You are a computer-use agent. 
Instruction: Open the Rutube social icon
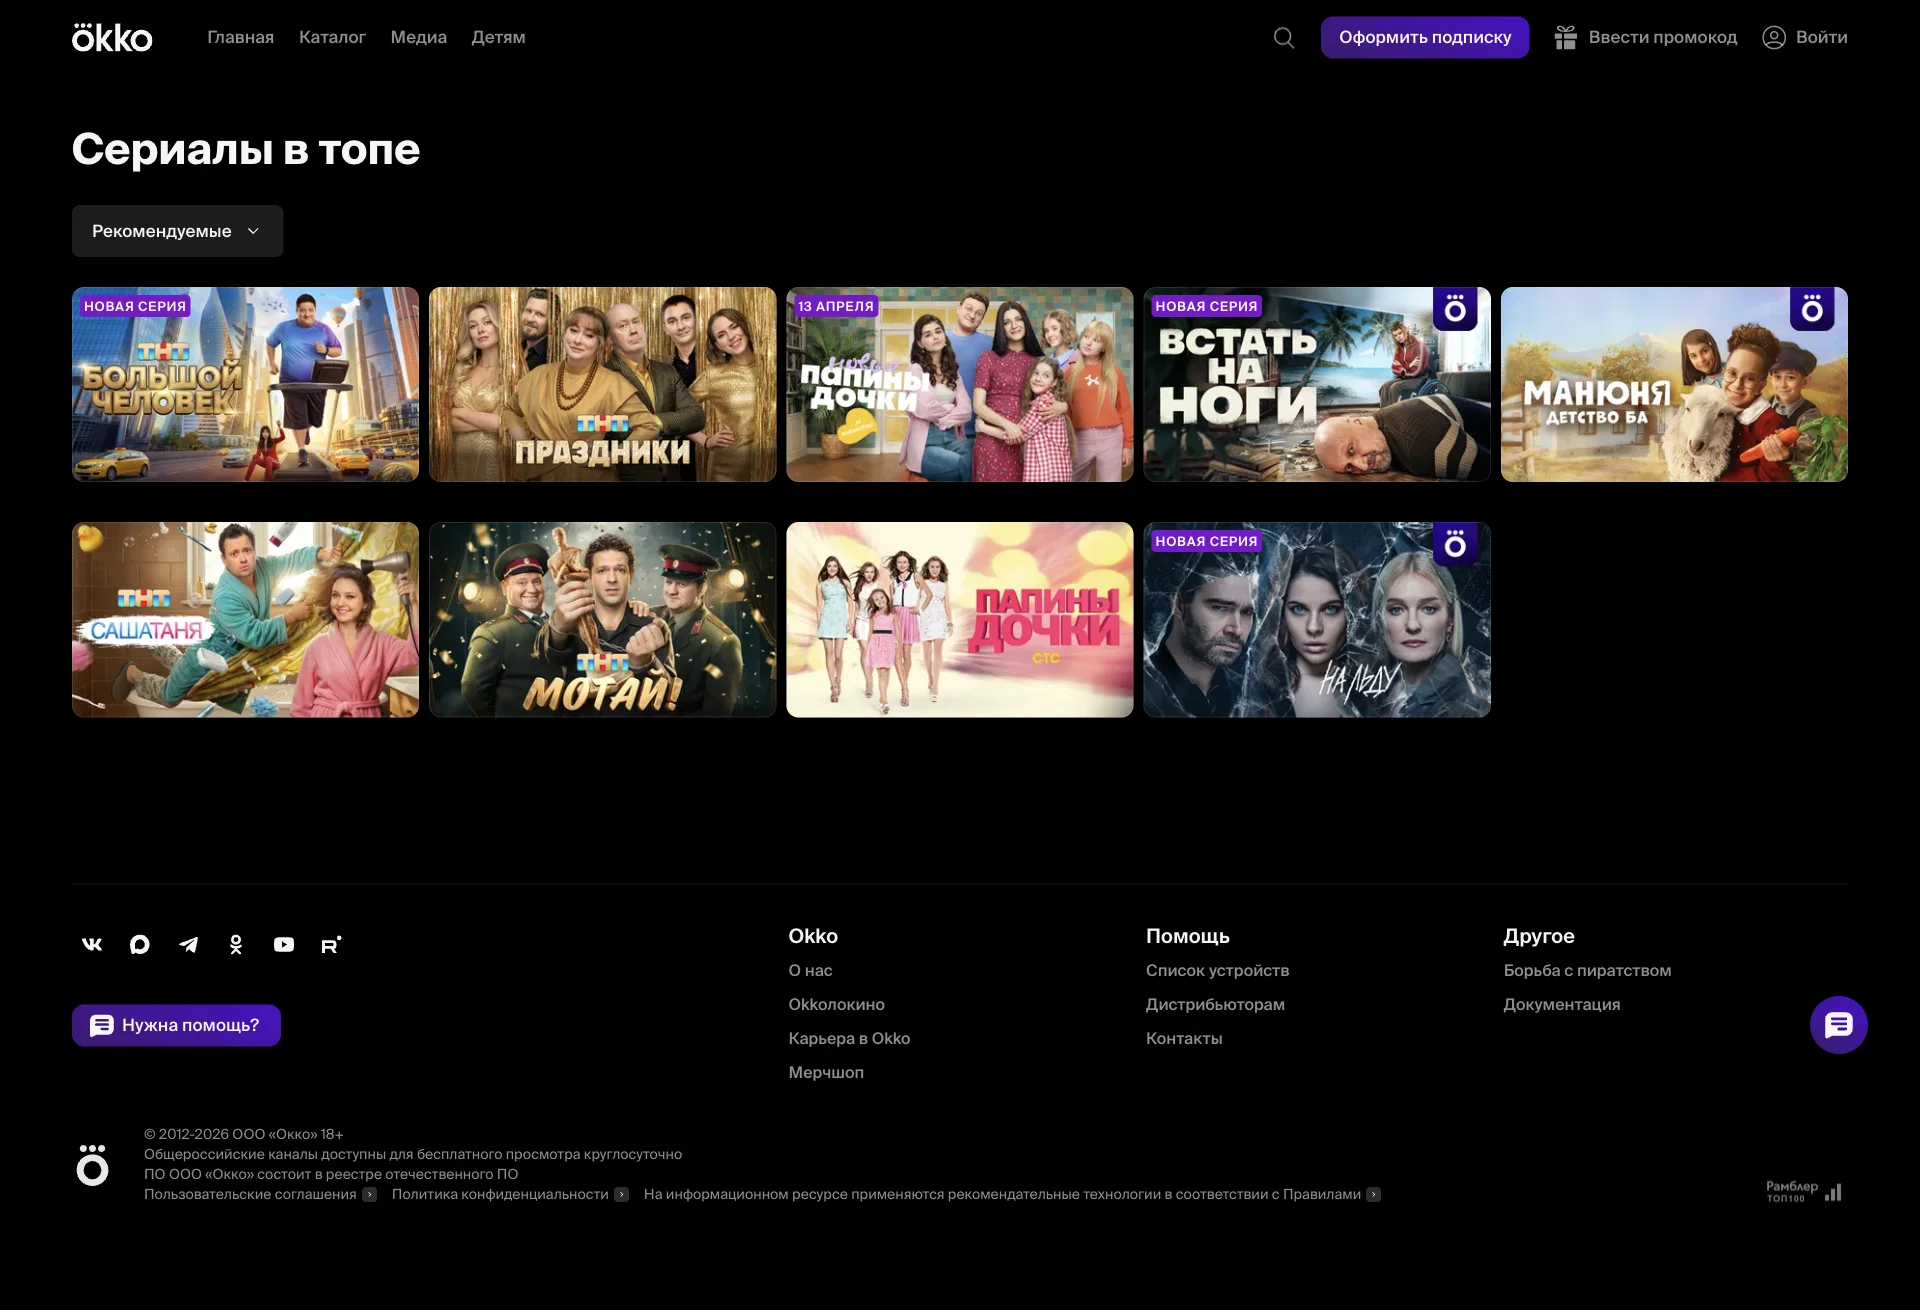331,944
